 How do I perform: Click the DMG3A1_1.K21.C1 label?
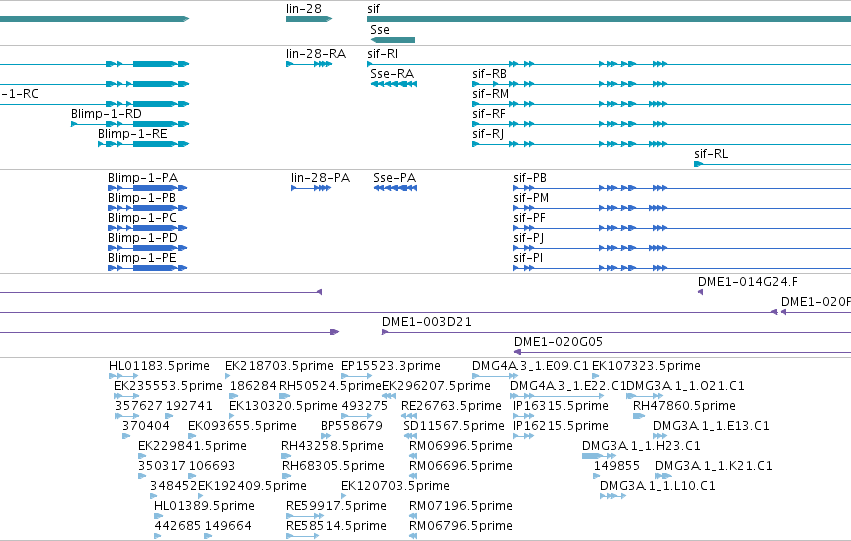click(714, 467)
